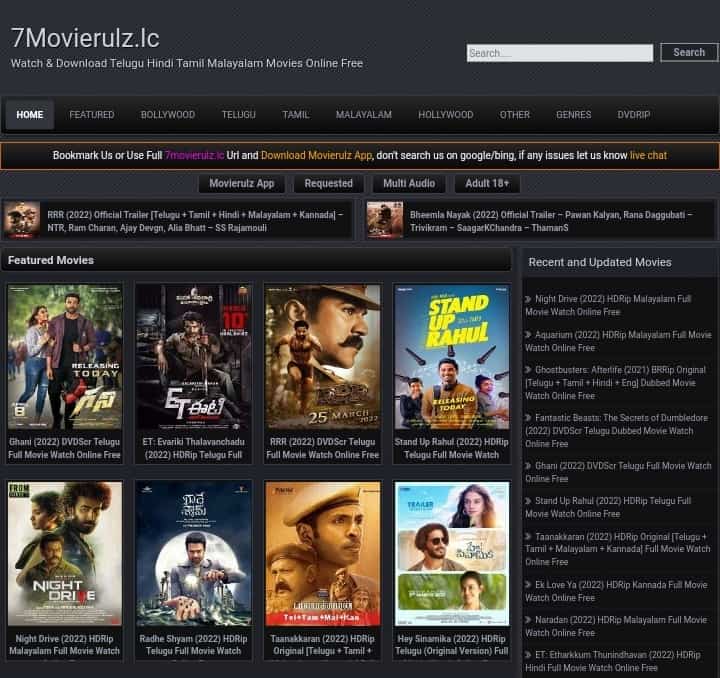Open recent item Ek Love Ya (2022) Kannada
This screenshot has width=720, height=678.
(616, 591)
